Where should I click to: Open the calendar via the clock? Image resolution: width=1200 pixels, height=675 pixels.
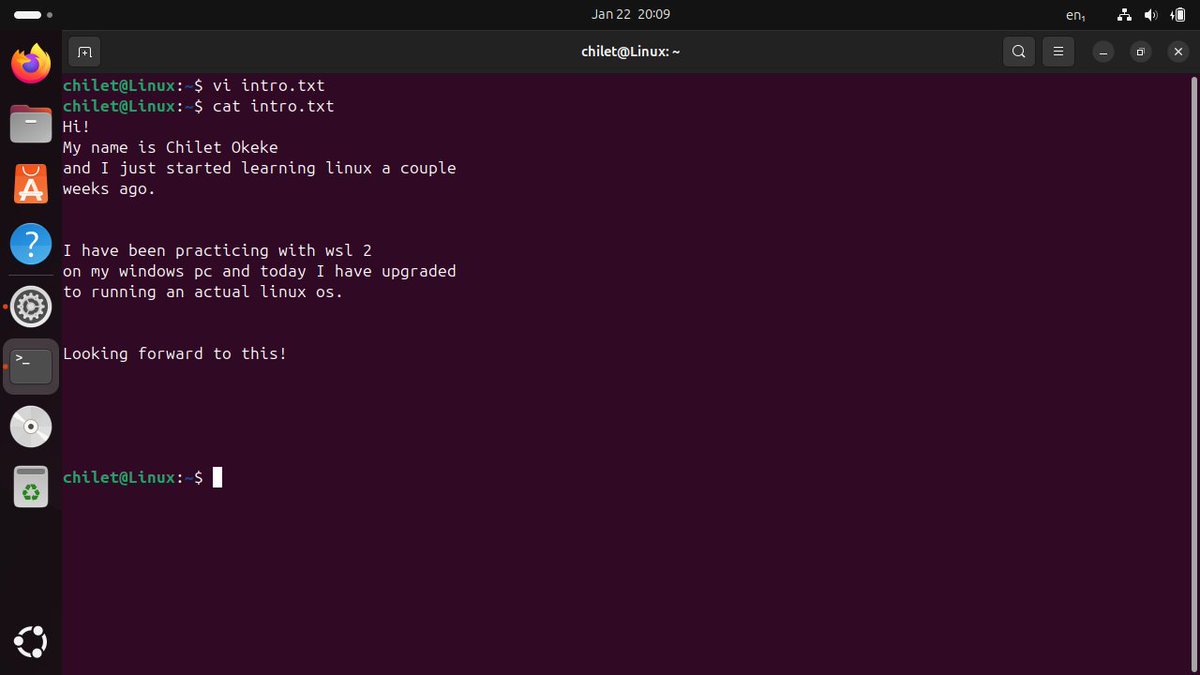click(x=630, y=14)
